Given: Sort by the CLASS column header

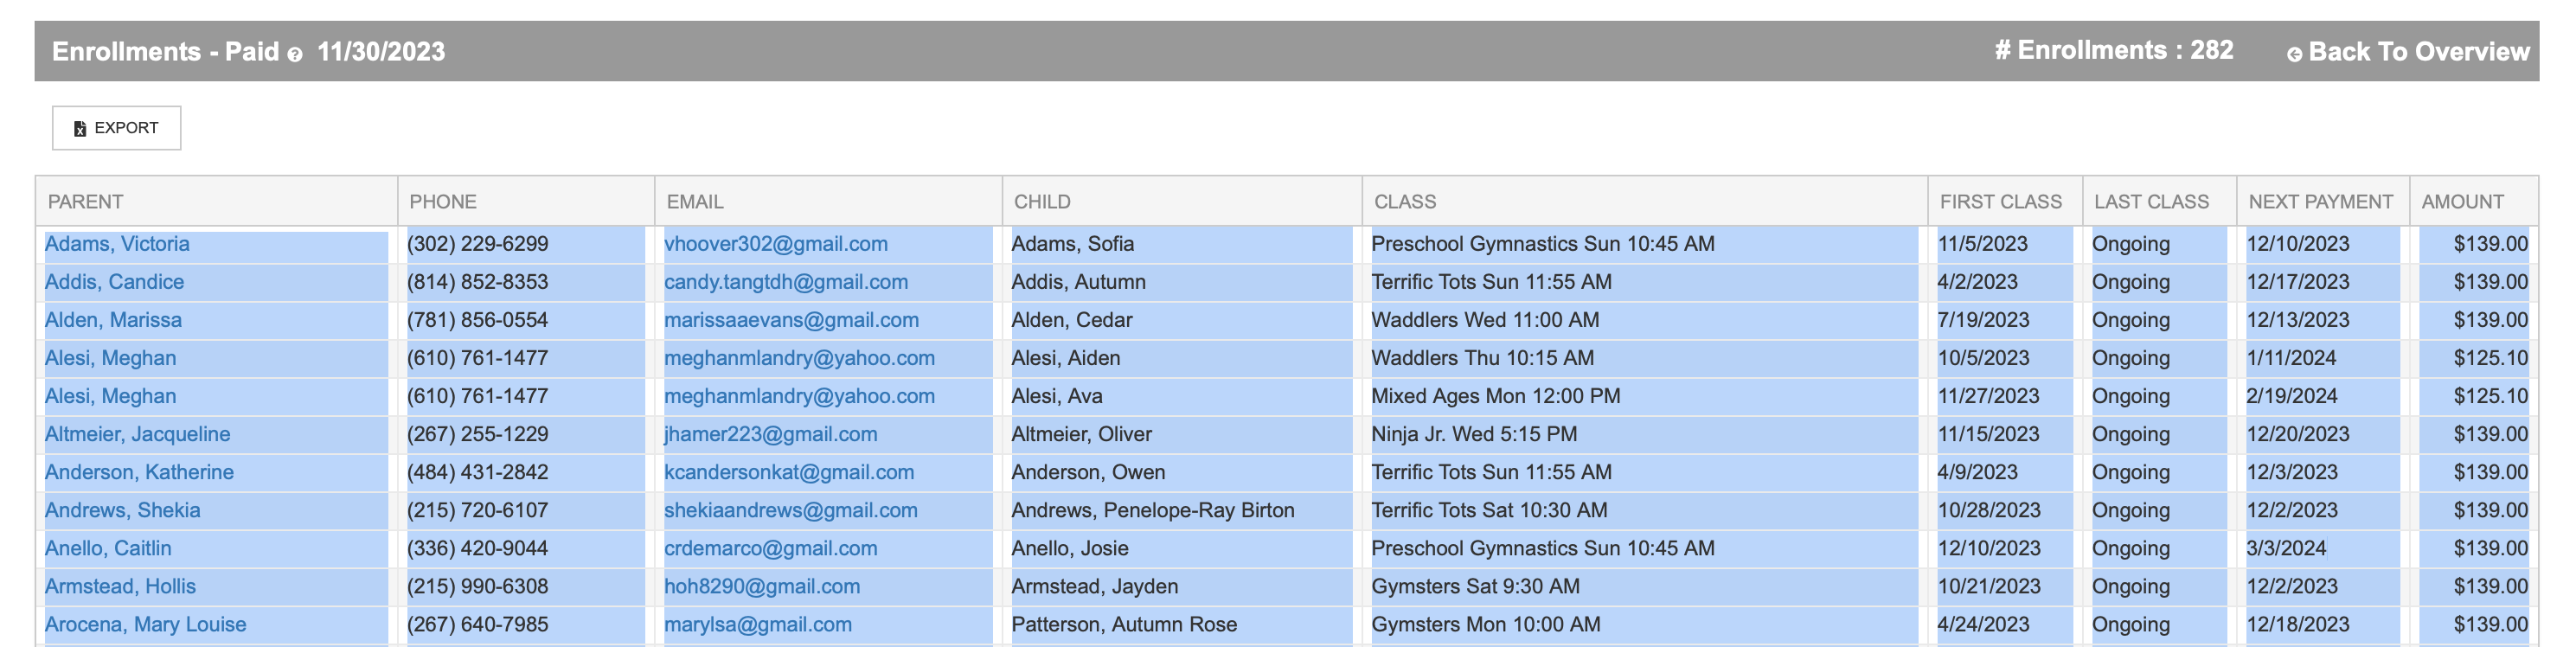Looking at the screenshot, I should (x=1404, y=202).
